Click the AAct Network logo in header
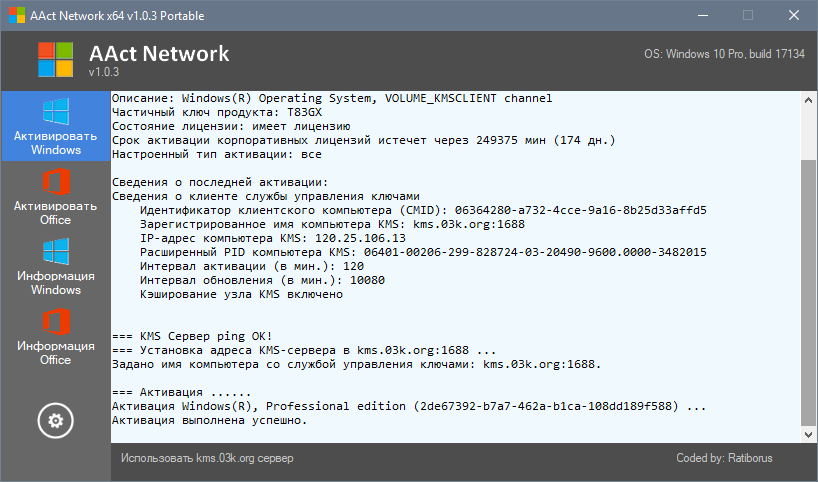Screen dimensions: 818x482 55,59
